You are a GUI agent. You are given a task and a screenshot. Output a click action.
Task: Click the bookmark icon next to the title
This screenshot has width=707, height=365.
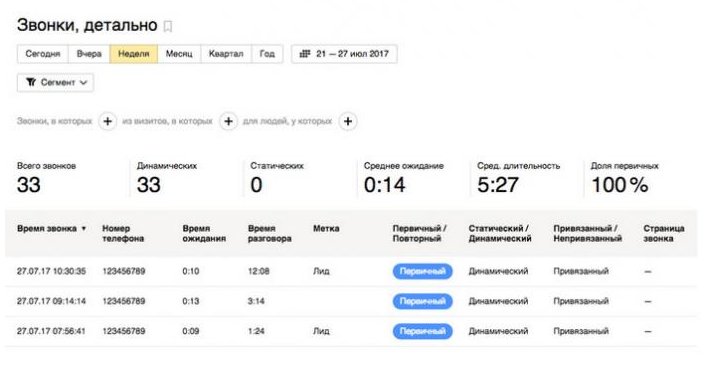coord(168,27)
